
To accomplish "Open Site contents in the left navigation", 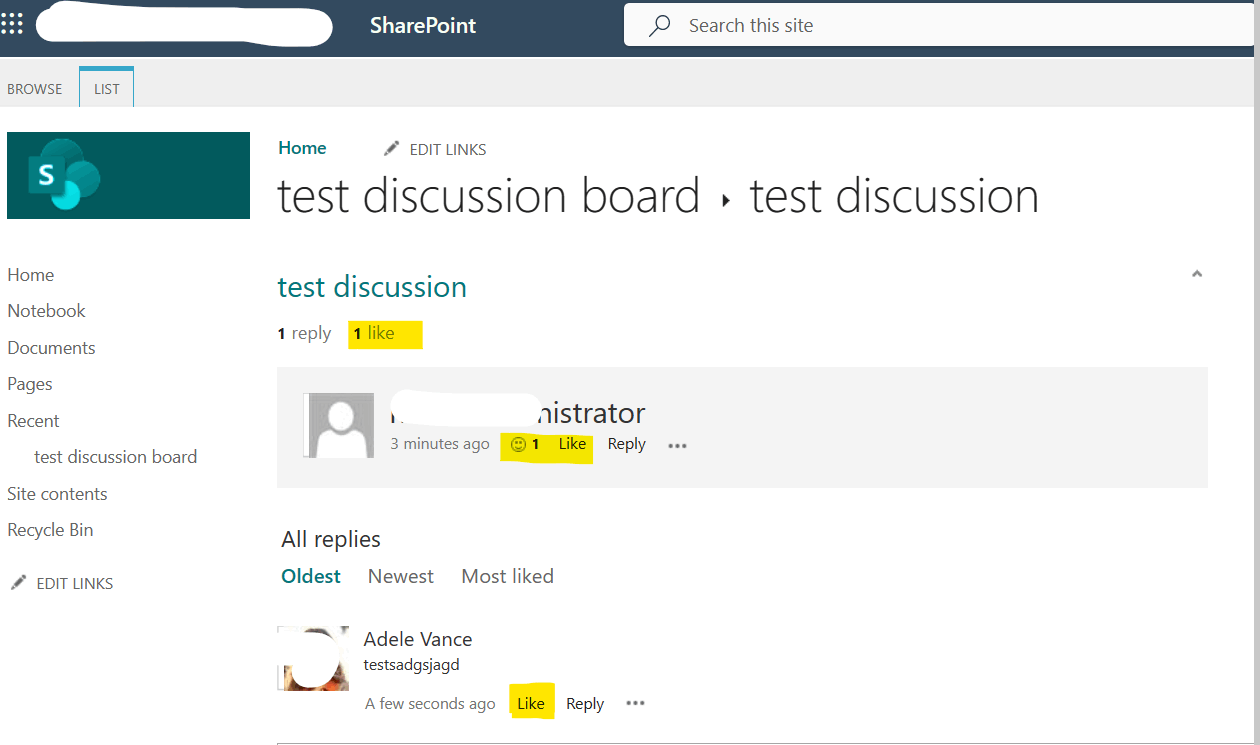I will pos(57,494).
